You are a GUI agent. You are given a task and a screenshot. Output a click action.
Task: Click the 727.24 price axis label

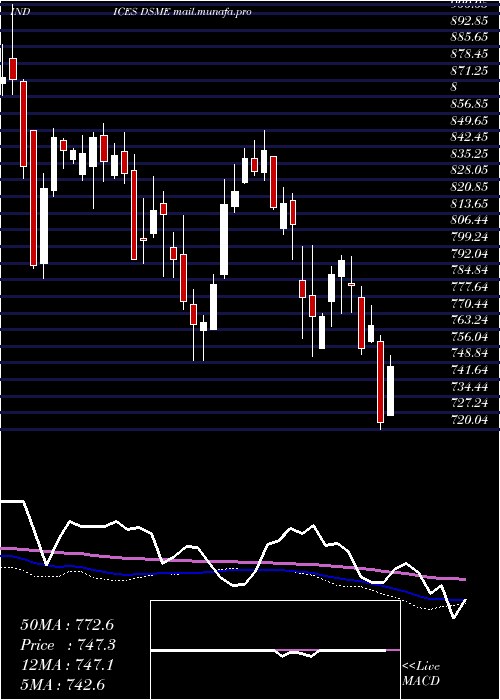469,403
